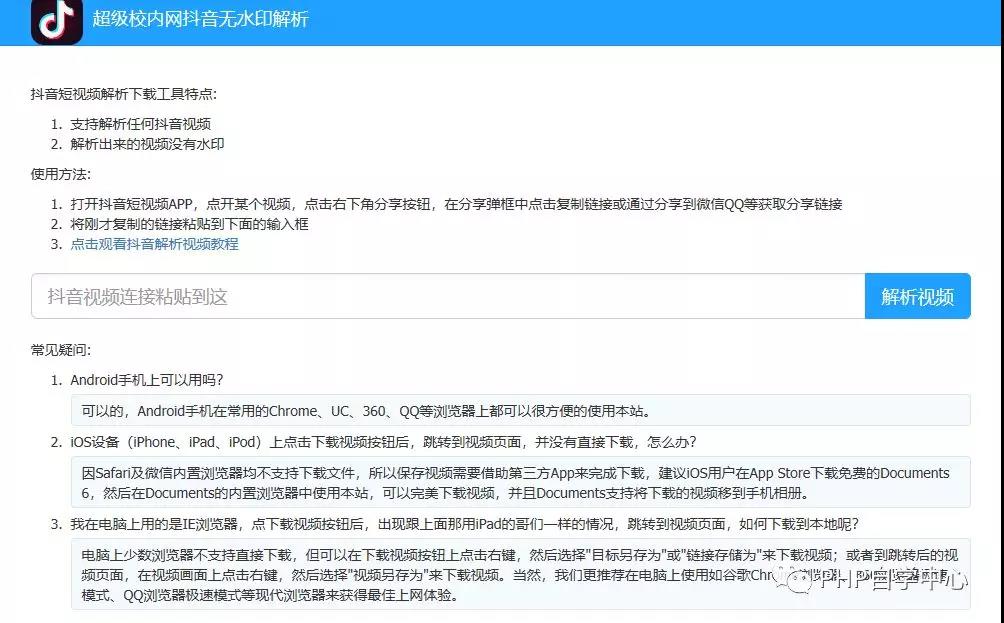The image size is (1004, 623).
Task: Open the 点击观看抖音解析视频教程 link
Action: point(154,244)
